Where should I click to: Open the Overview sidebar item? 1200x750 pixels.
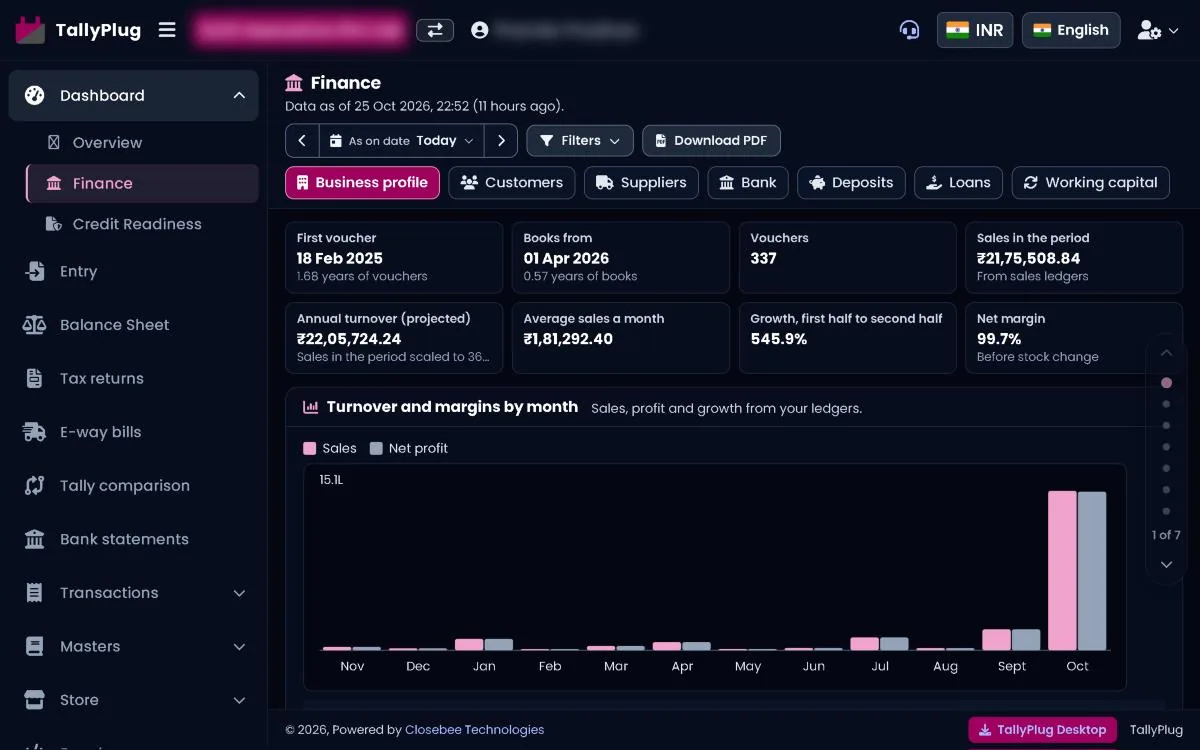click(x=142, y=142)
